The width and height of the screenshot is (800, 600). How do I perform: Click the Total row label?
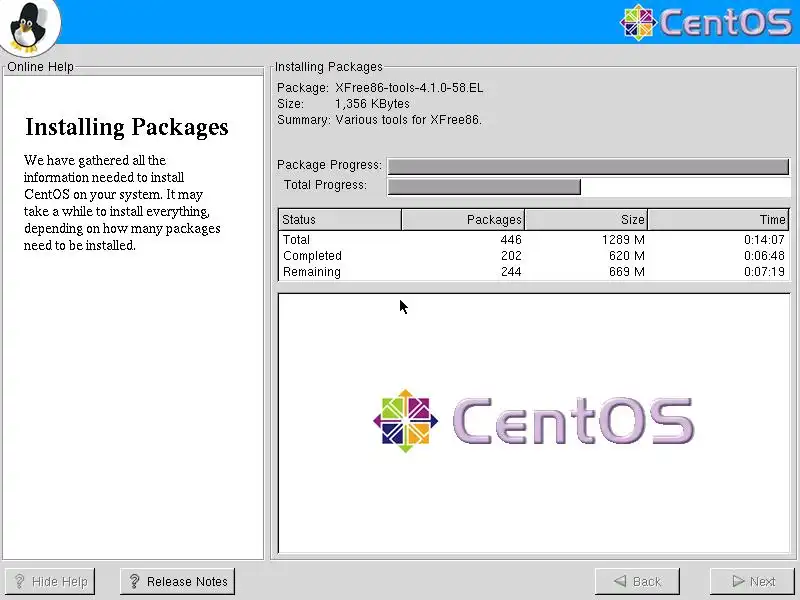click(296, 240)
